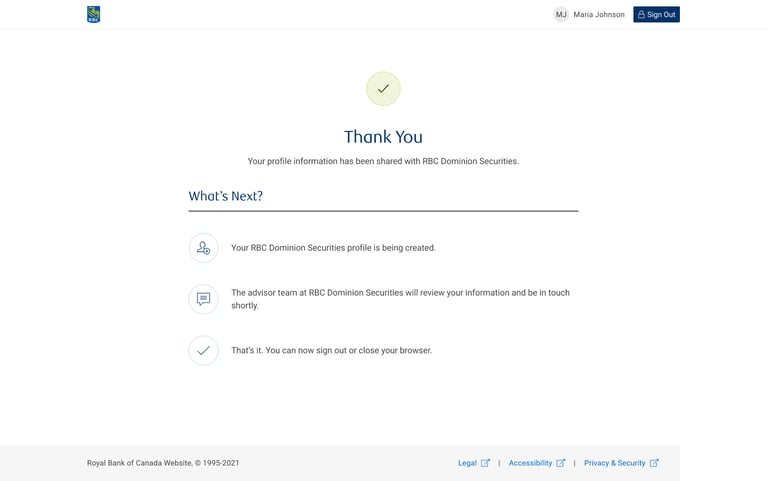The image size is (768, 481).
Task: Open the Legal footer link
Action: click(467, 463)
